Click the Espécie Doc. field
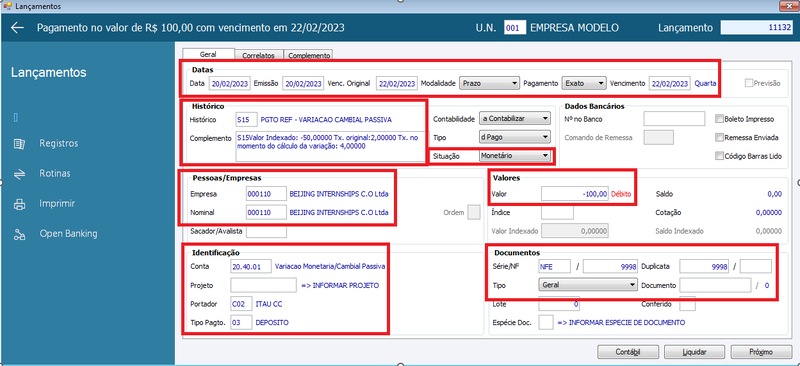The width and height of the screenshot is (800, 366). click(x=546, y=322)
